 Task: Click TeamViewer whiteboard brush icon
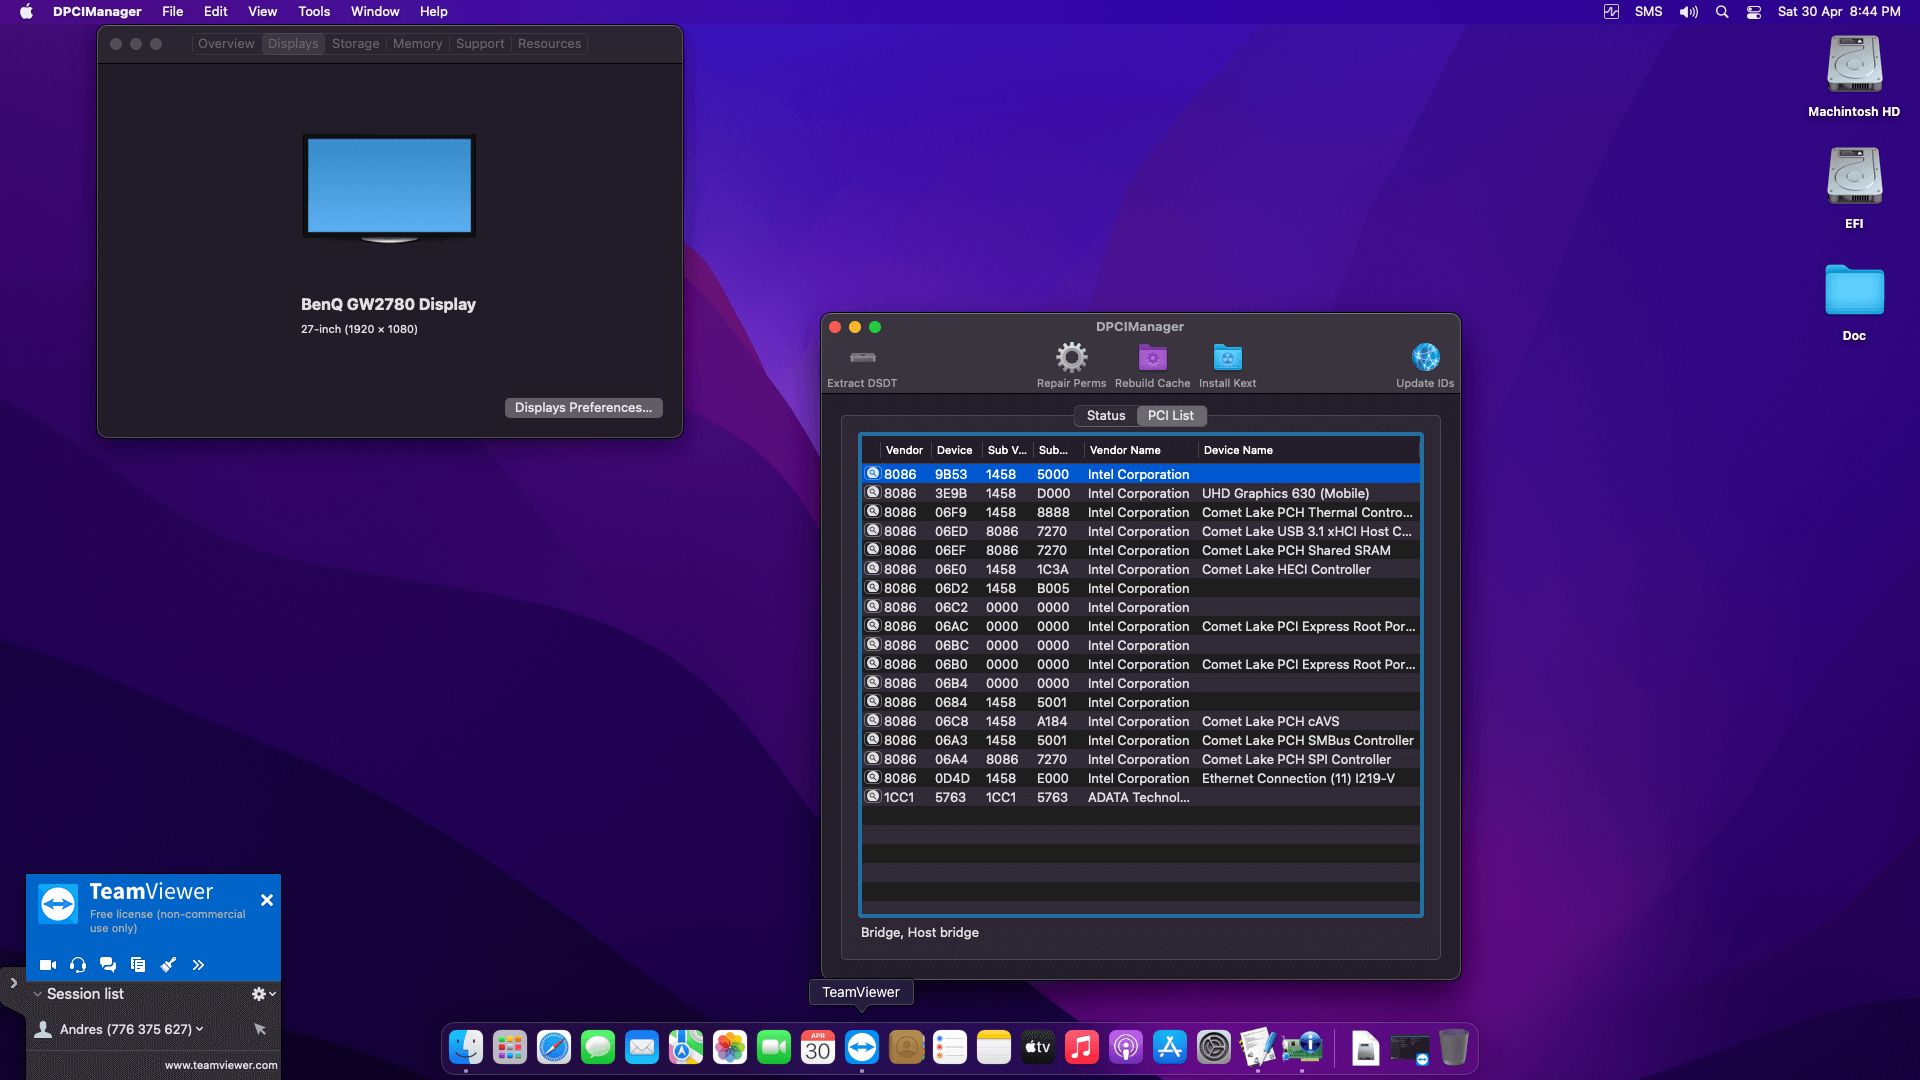coord(168,965)
